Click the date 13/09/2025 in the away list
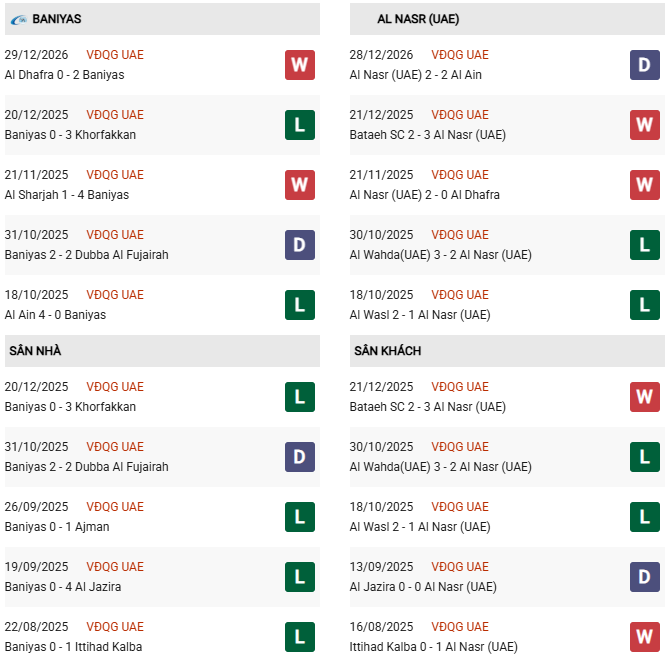Image resolution: width=666 pixels, height=662 pixels. tap(381, 567)
